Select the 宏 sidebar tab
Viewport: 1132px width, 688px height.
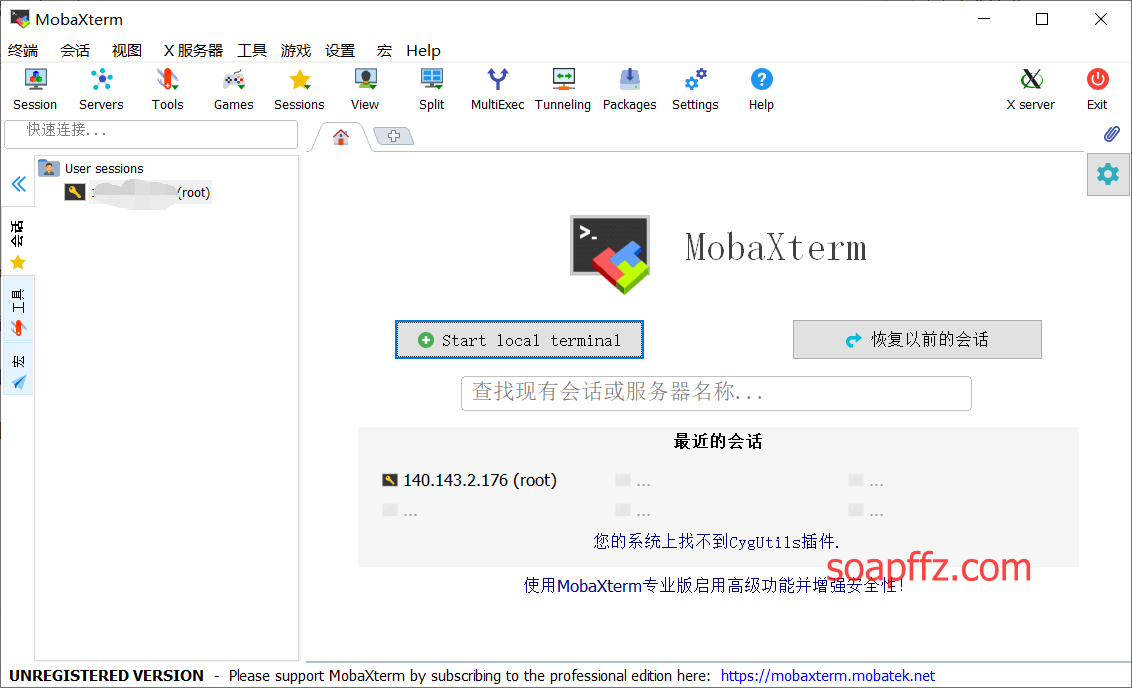tap(18, 371)
